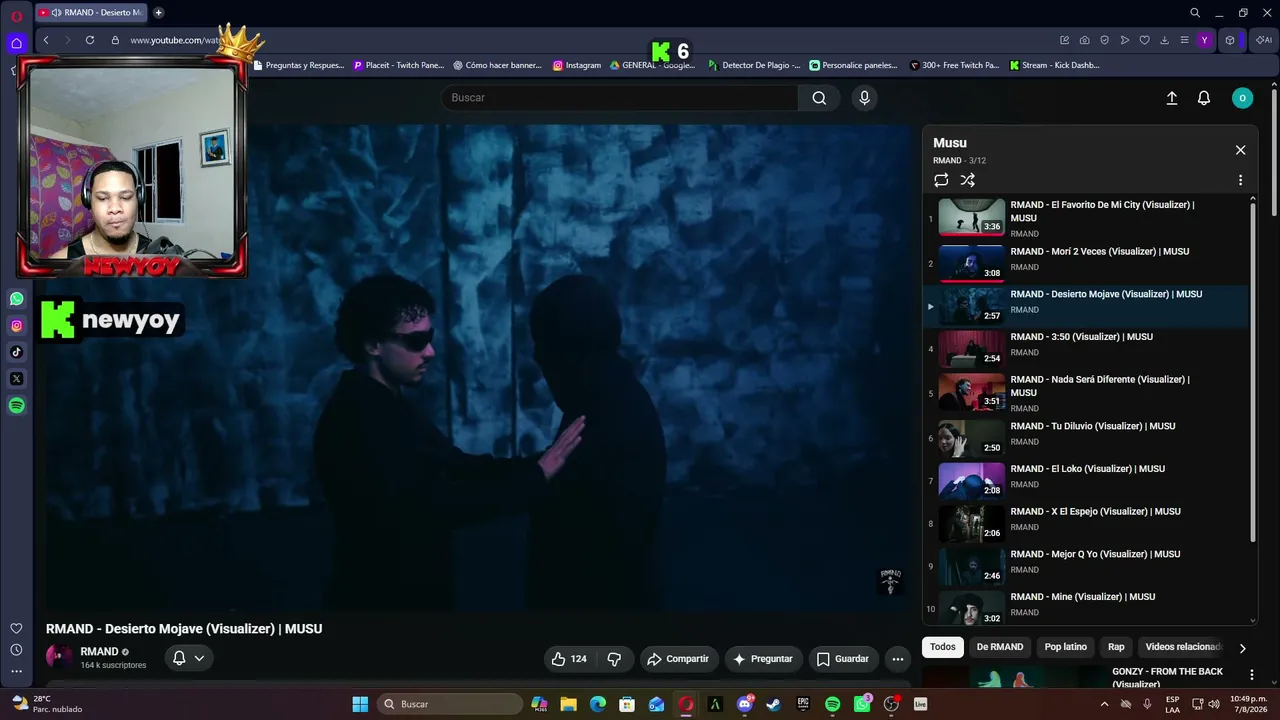Viewport: 1280px width, 720px height.
Task: Open the address bar shield privacy icon
Action: tap(1105, 40)
